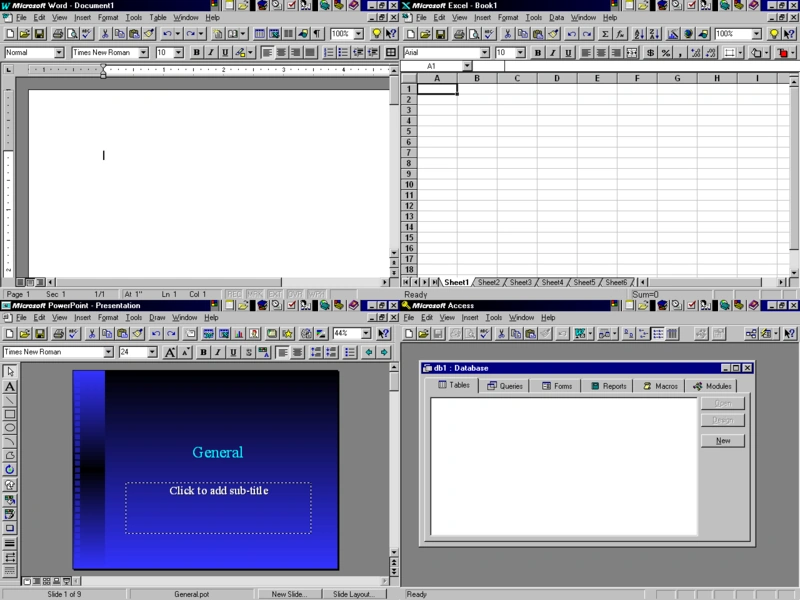
Task: Toggle Bold in Excel formatting toolbar
Action: tap(537, 53)
